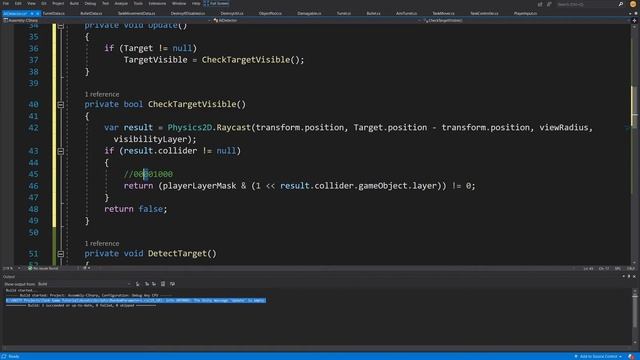The image size is (640, 360).
Task: Open the Tools menu
Action: [x=138, y=3]
